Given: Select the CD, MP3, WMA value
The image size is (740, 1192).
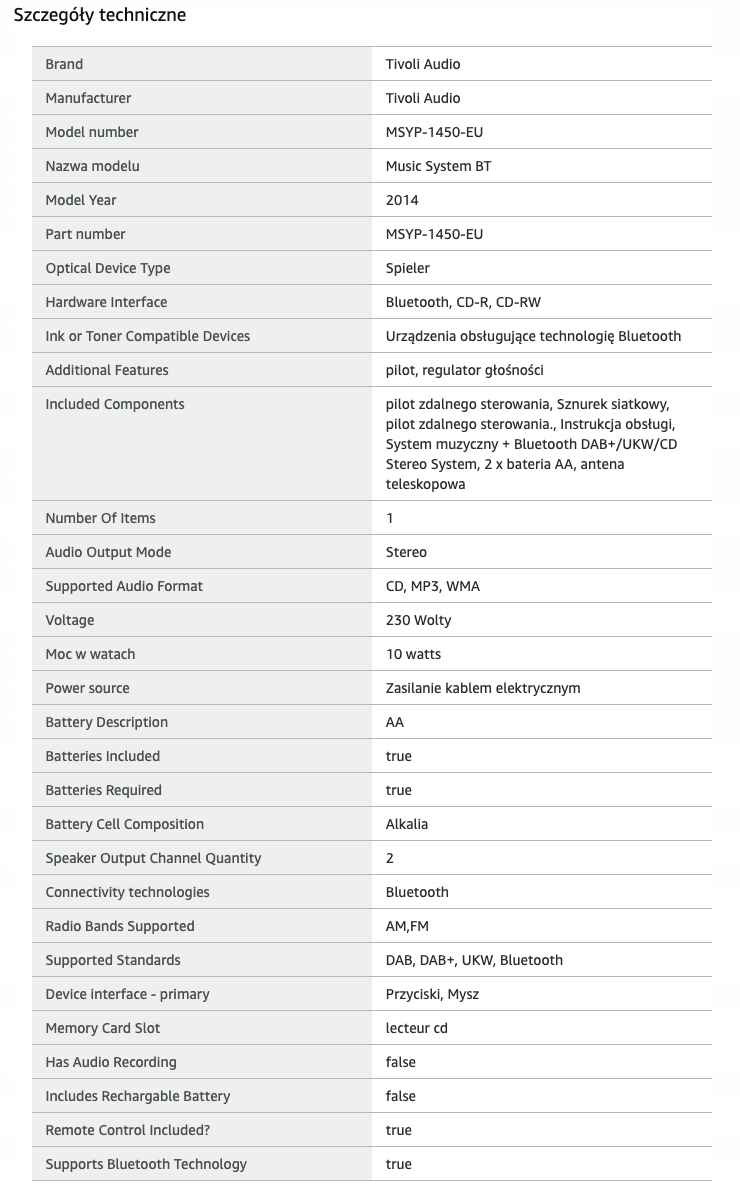Looking at the screenshot, I should 433,586.
